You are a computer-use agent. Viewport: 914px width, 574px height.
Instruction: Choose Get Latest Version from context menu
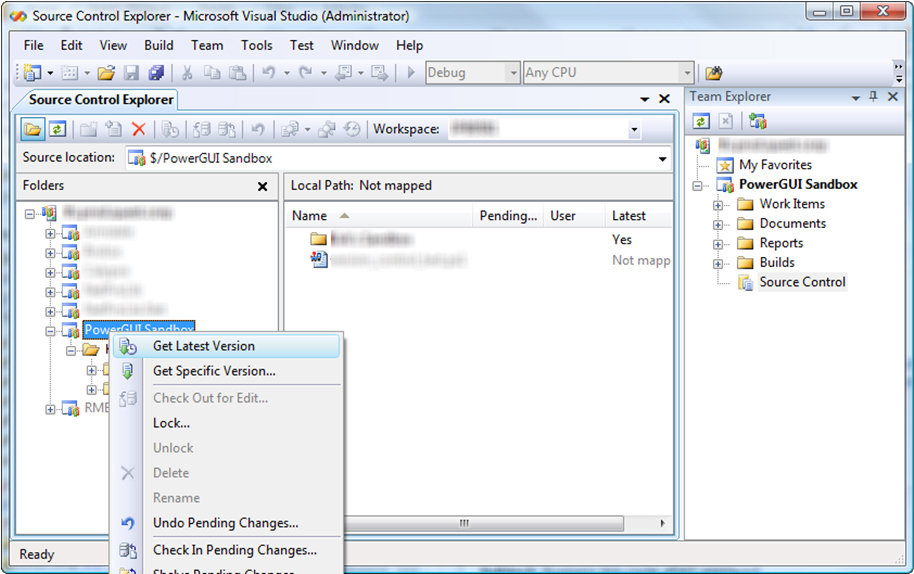(x=204, y=346)
